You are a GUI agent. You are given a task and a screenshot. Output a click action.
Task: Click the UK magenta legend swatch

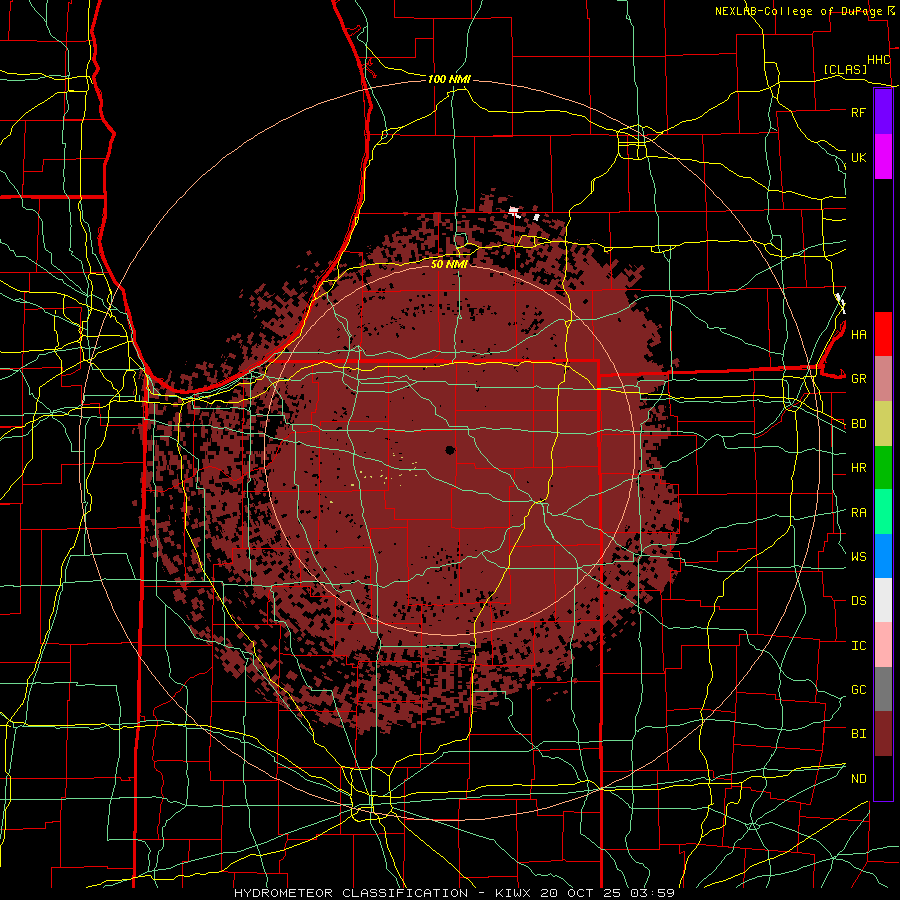[x=883, y=157]
